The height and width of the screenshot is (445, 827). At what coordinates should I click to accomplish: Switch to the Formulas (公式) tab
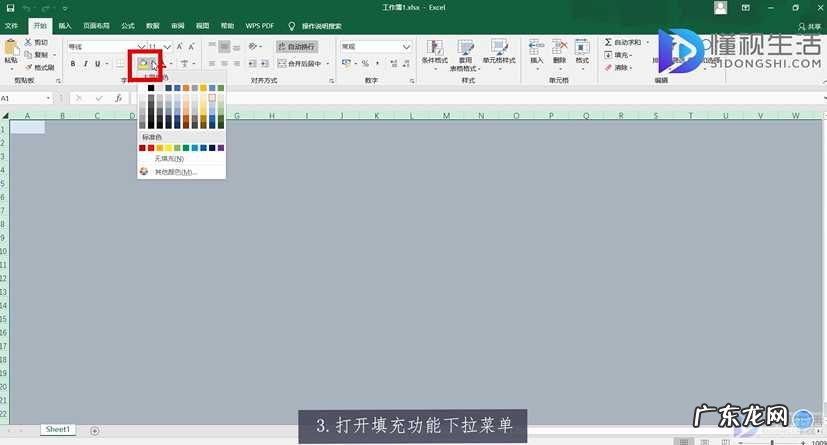click(x=128, y=26)
